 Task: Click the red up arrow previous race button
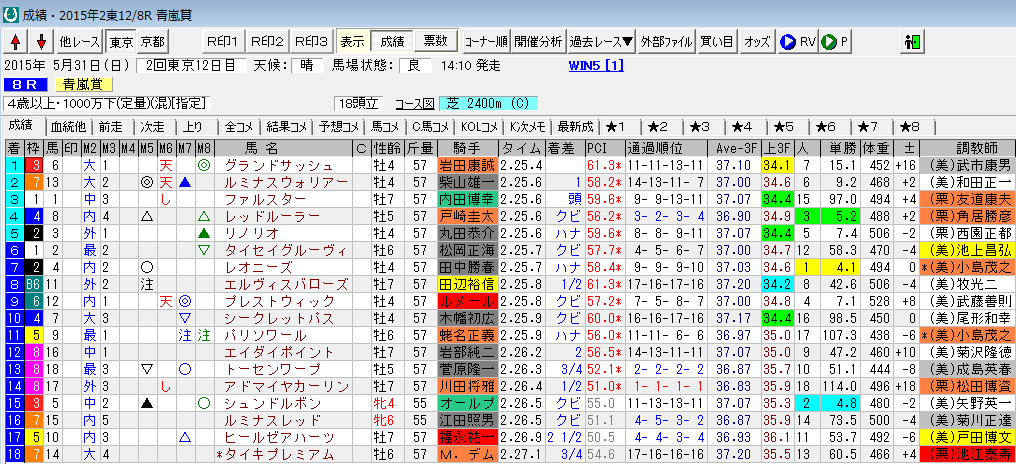pyautogui.click(x=16, y=42)
